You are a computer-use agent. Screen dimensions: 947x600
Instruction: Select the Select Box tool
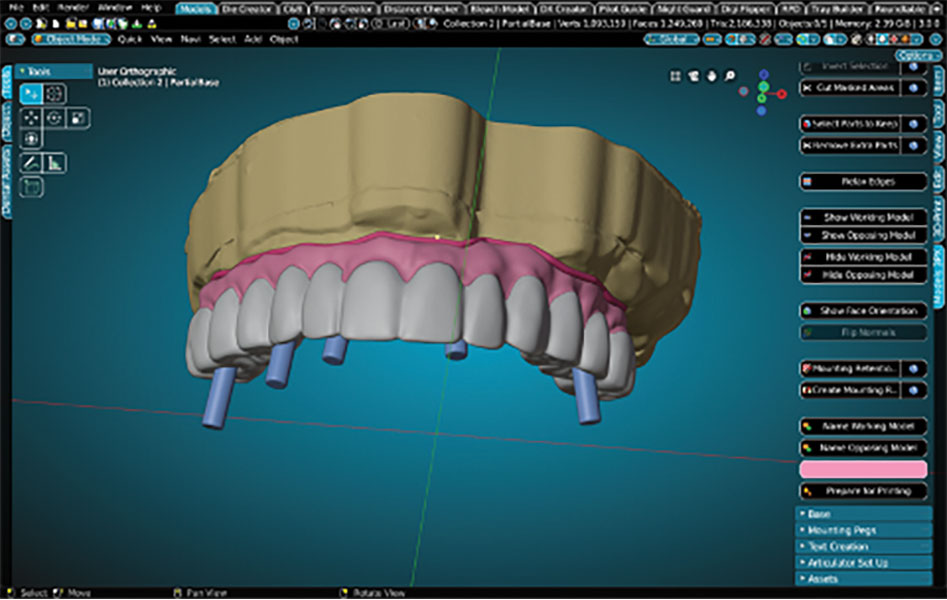click(x=32, y=94)
